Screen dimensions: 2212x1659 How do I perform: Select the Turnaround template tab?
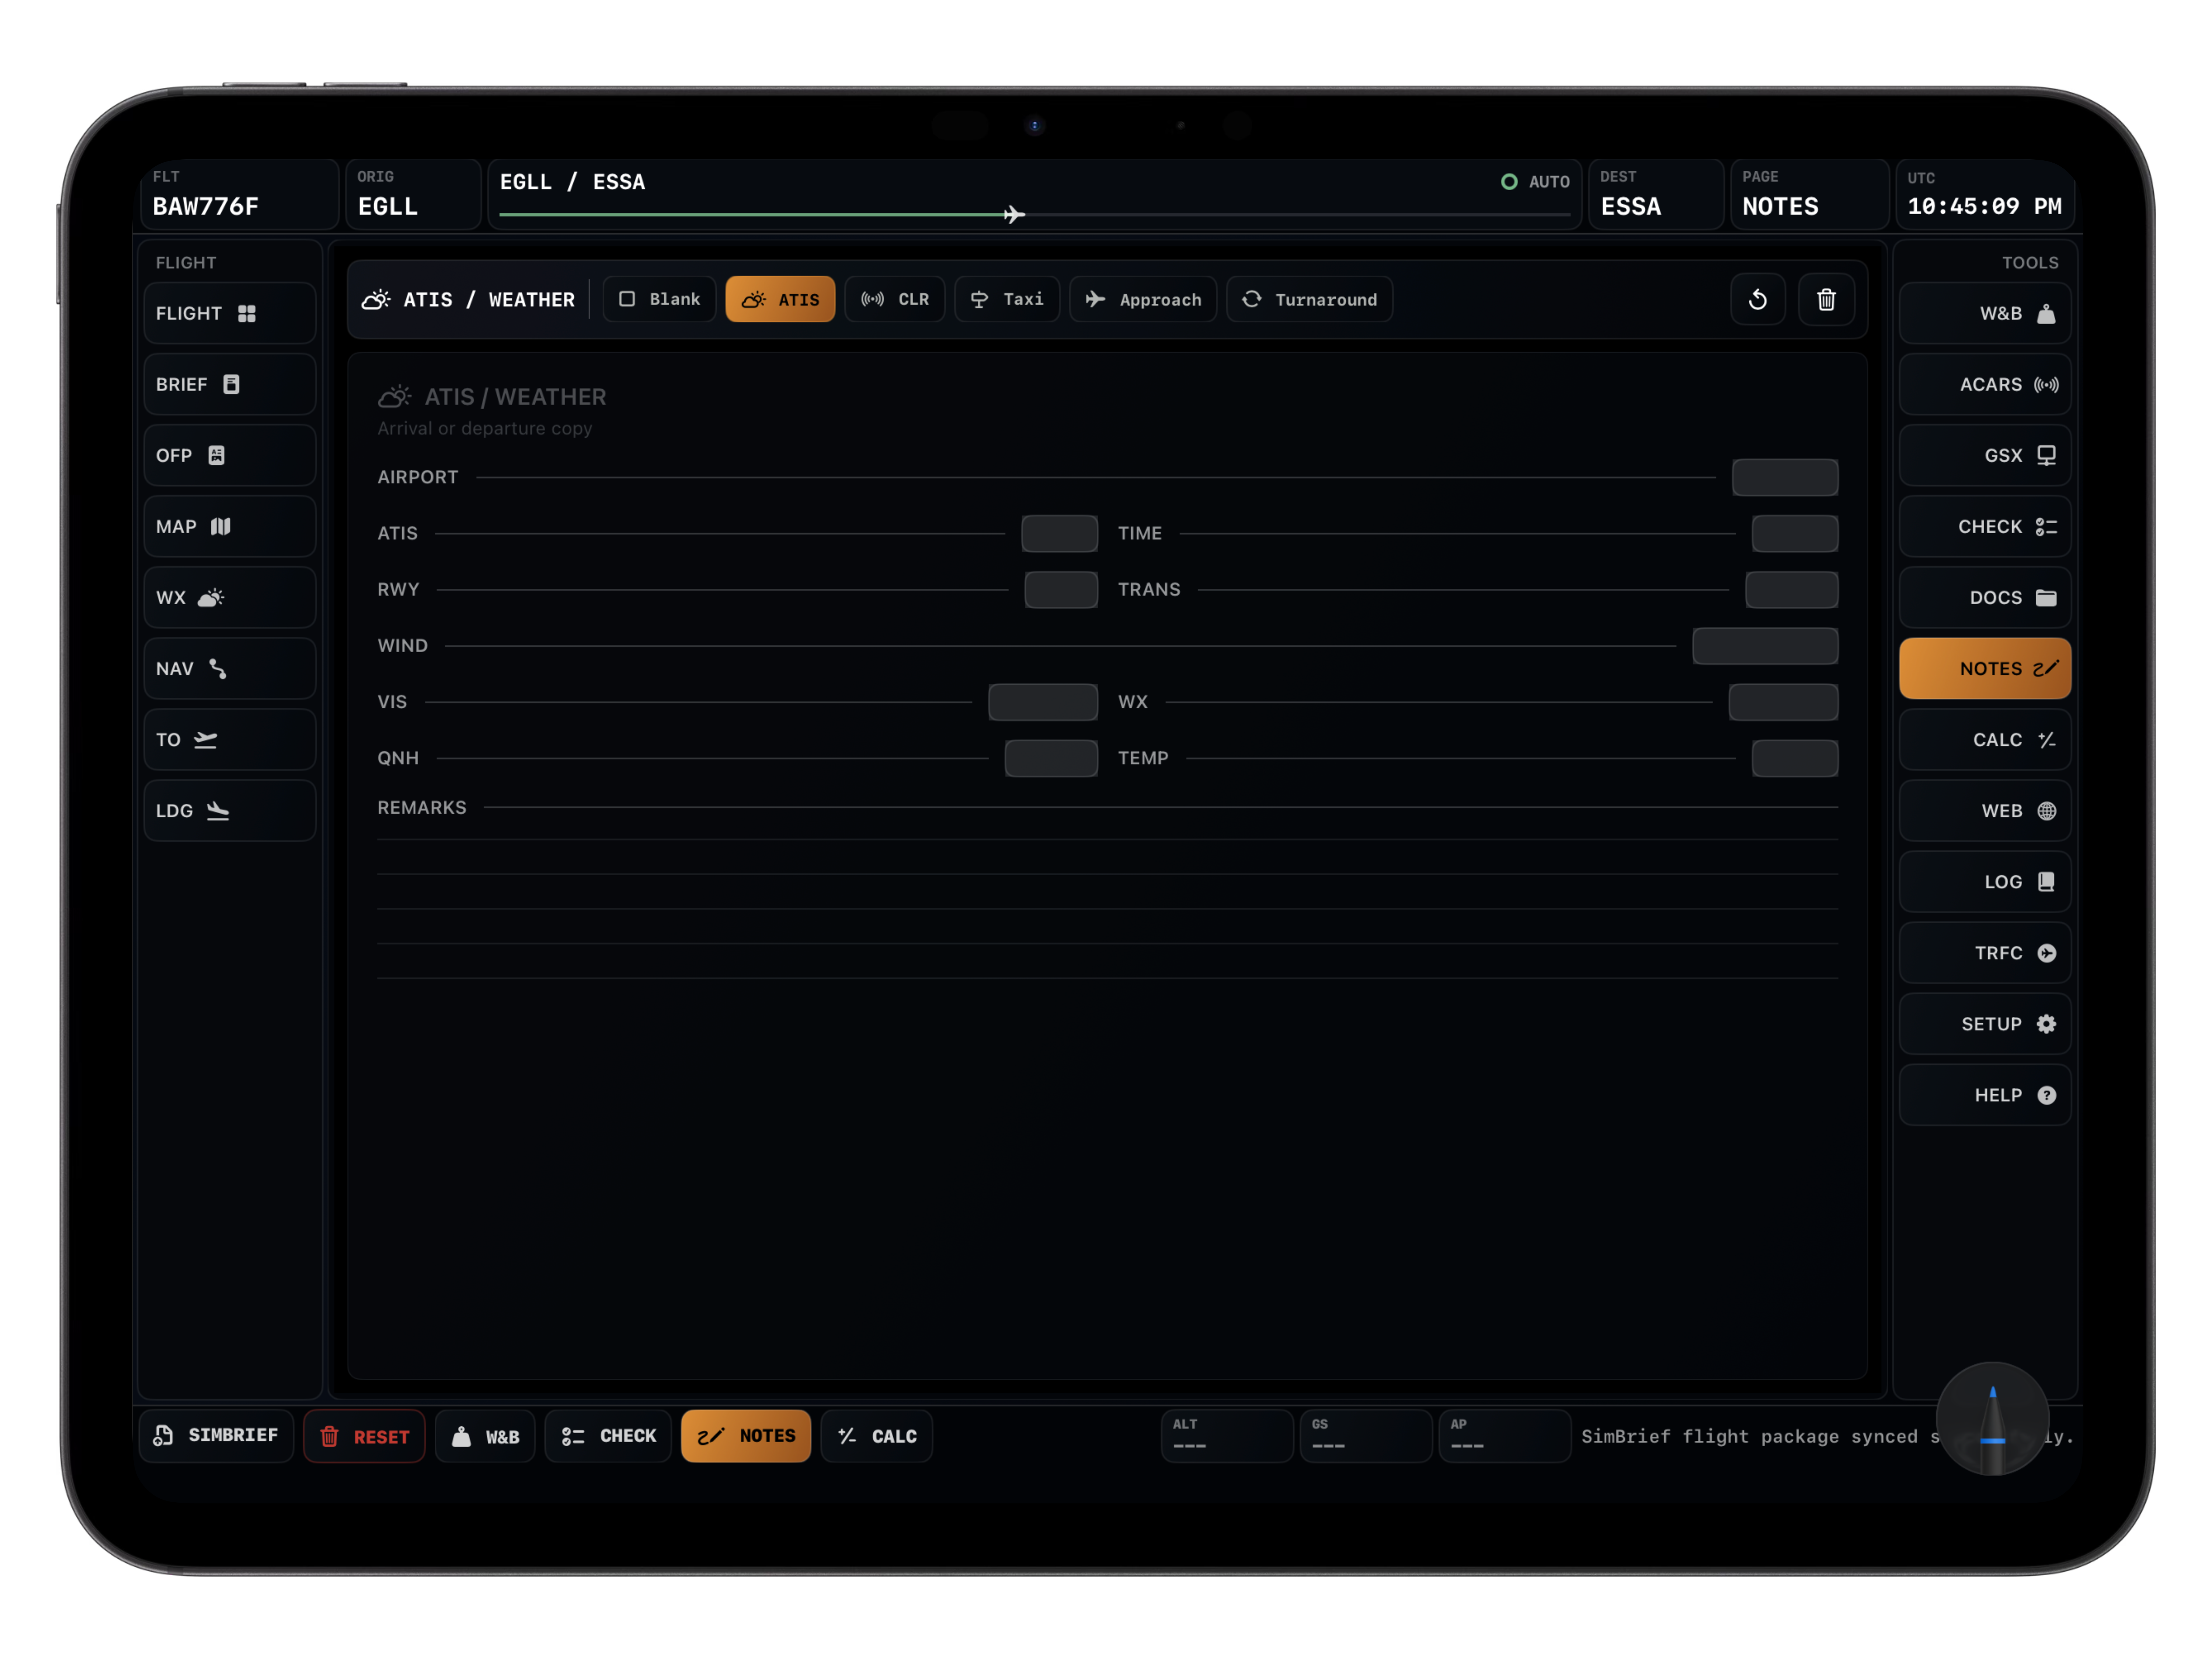tap(1309, 299)
